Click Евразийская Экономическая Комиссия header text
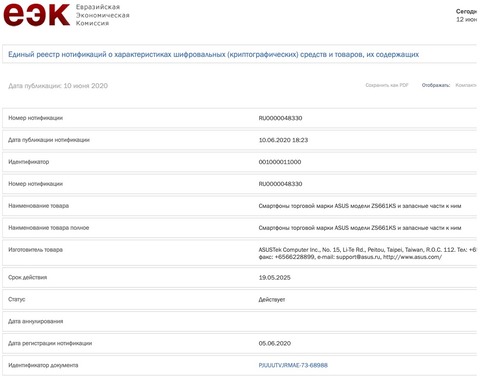The width and height of the screenshot is (480, 377). pyautogui.click(x=102, y=15)
